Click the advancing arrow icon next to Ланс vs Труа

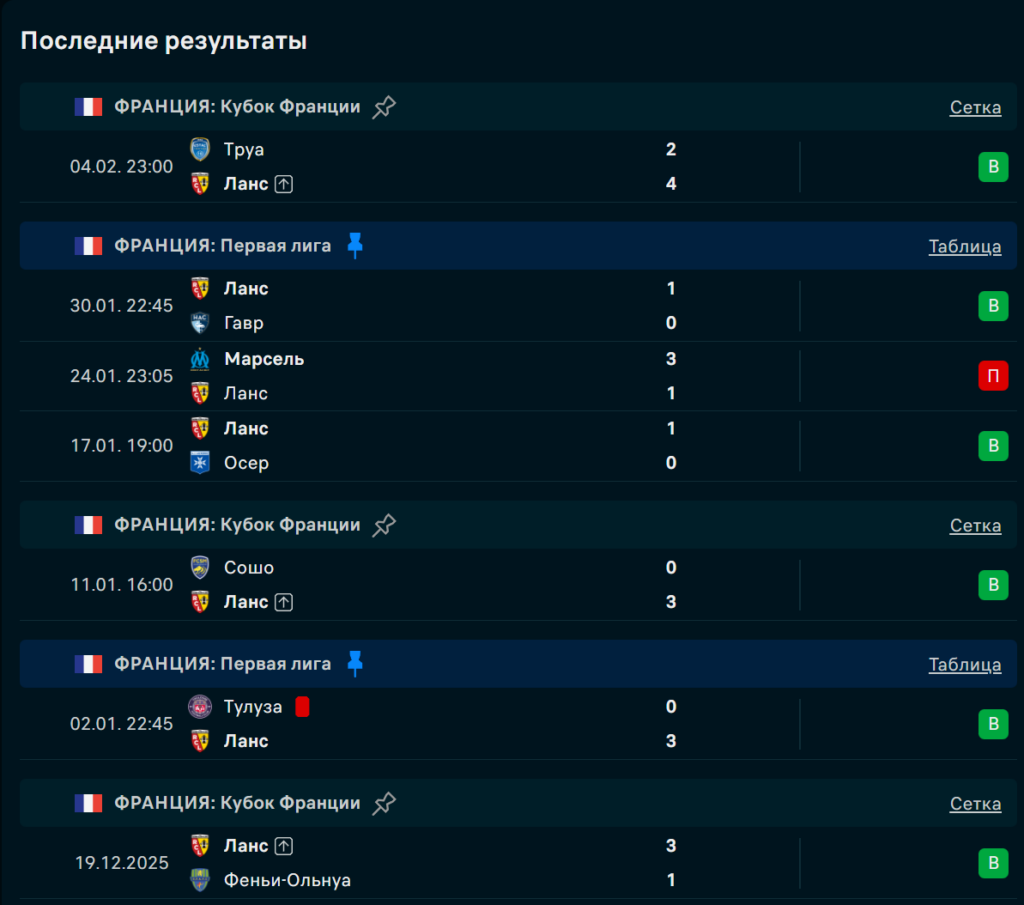284,184
